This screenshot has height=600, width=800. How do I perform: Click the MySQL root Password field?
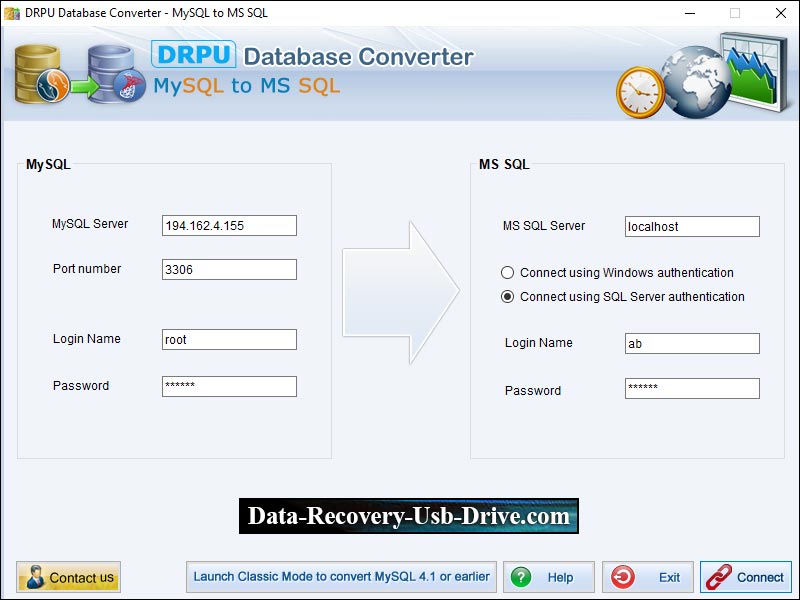(x=228, y=386)
